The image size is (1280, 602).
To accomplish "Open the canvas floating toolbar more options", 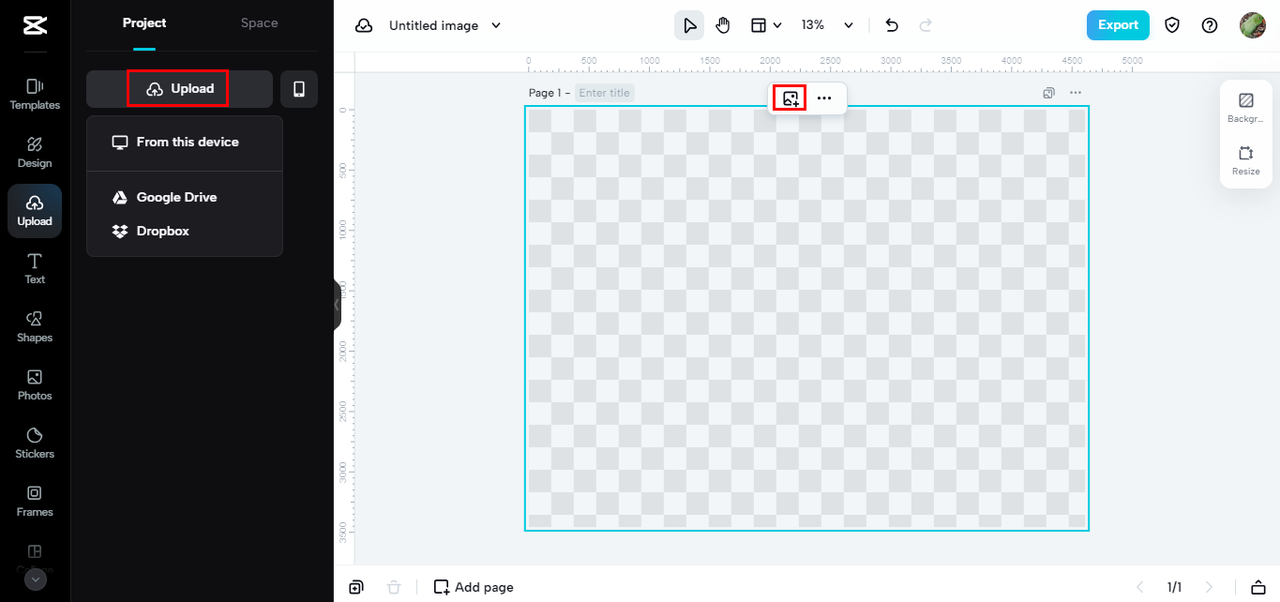I will (824, 98).
